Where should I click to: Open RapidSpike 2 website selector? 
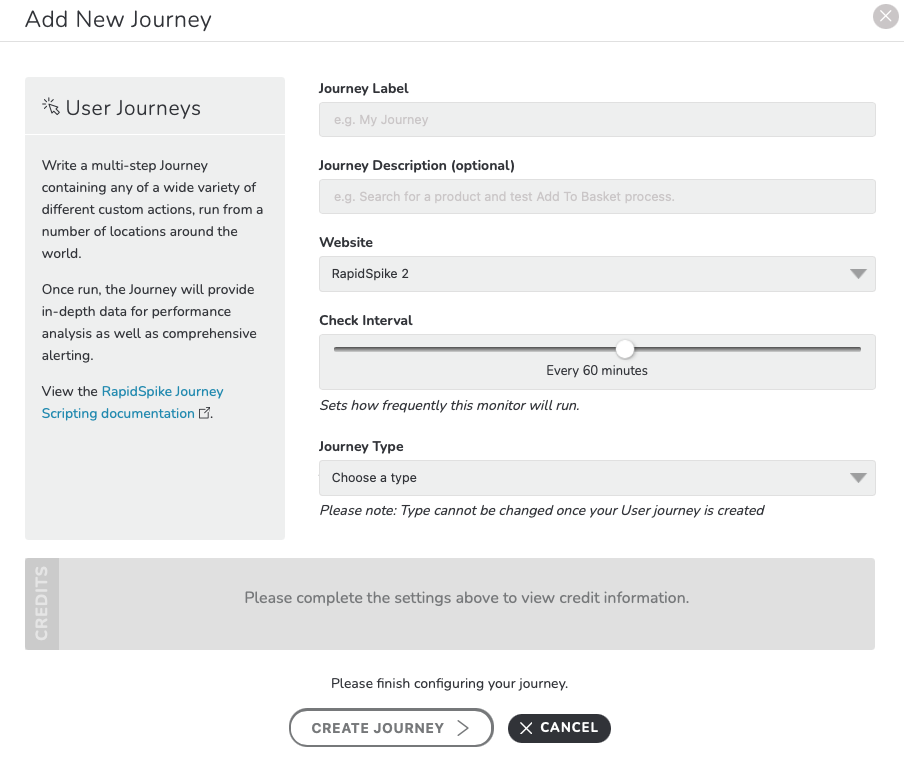(x=597, y=274)
